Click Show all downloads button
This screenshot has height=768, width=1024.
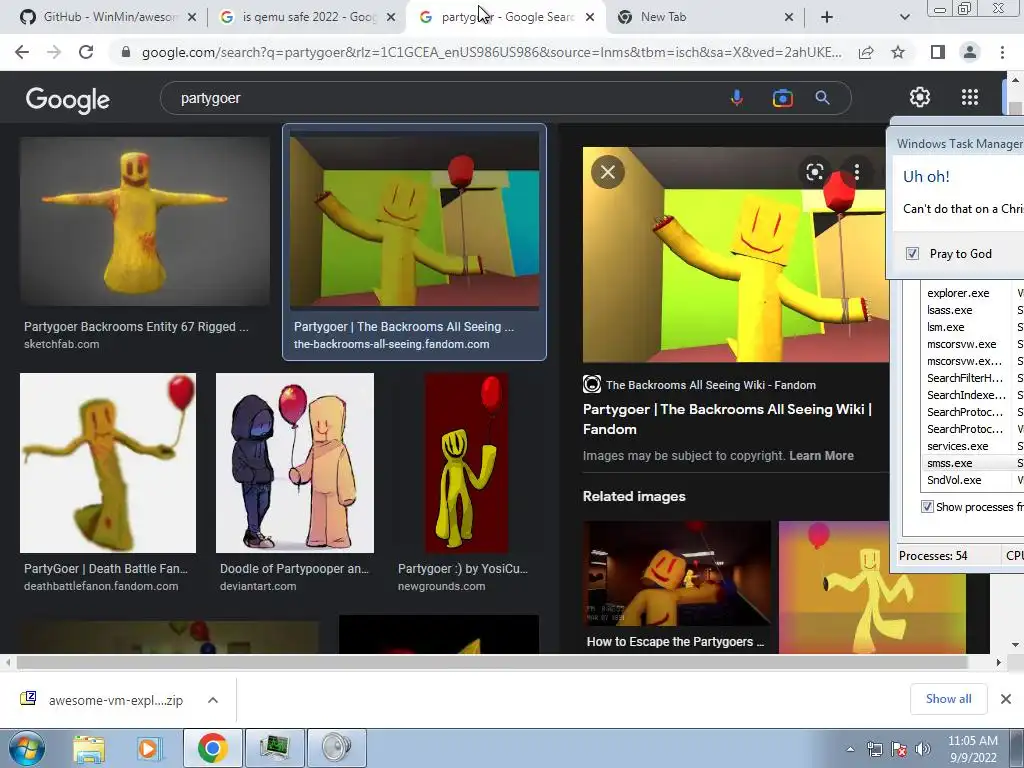tap(948, 699)
